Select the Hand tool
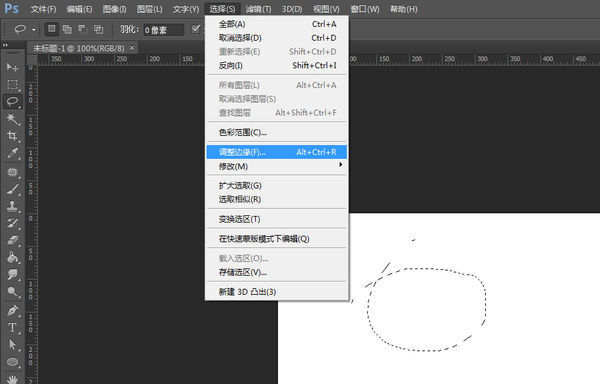The image size is (600, 384). pyautogui.click(x=12, y=379)
